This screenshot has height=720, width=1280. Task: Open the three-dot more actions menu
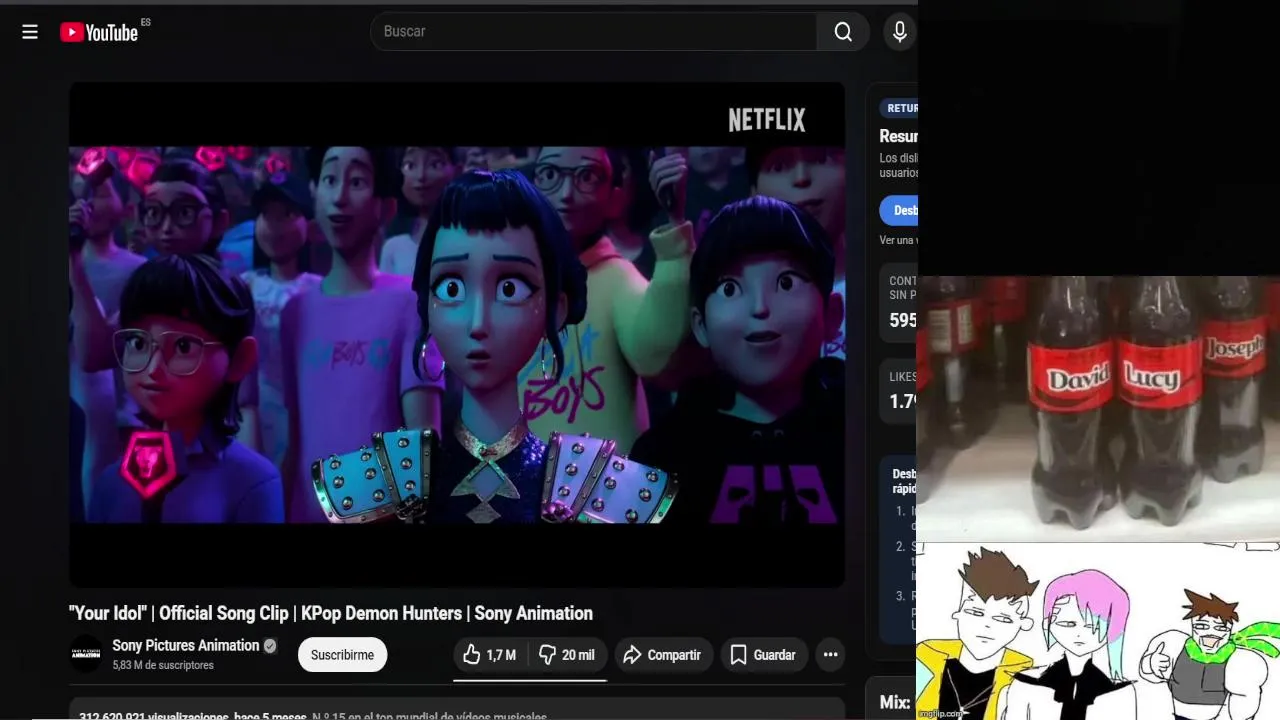(x=830, y=655)
